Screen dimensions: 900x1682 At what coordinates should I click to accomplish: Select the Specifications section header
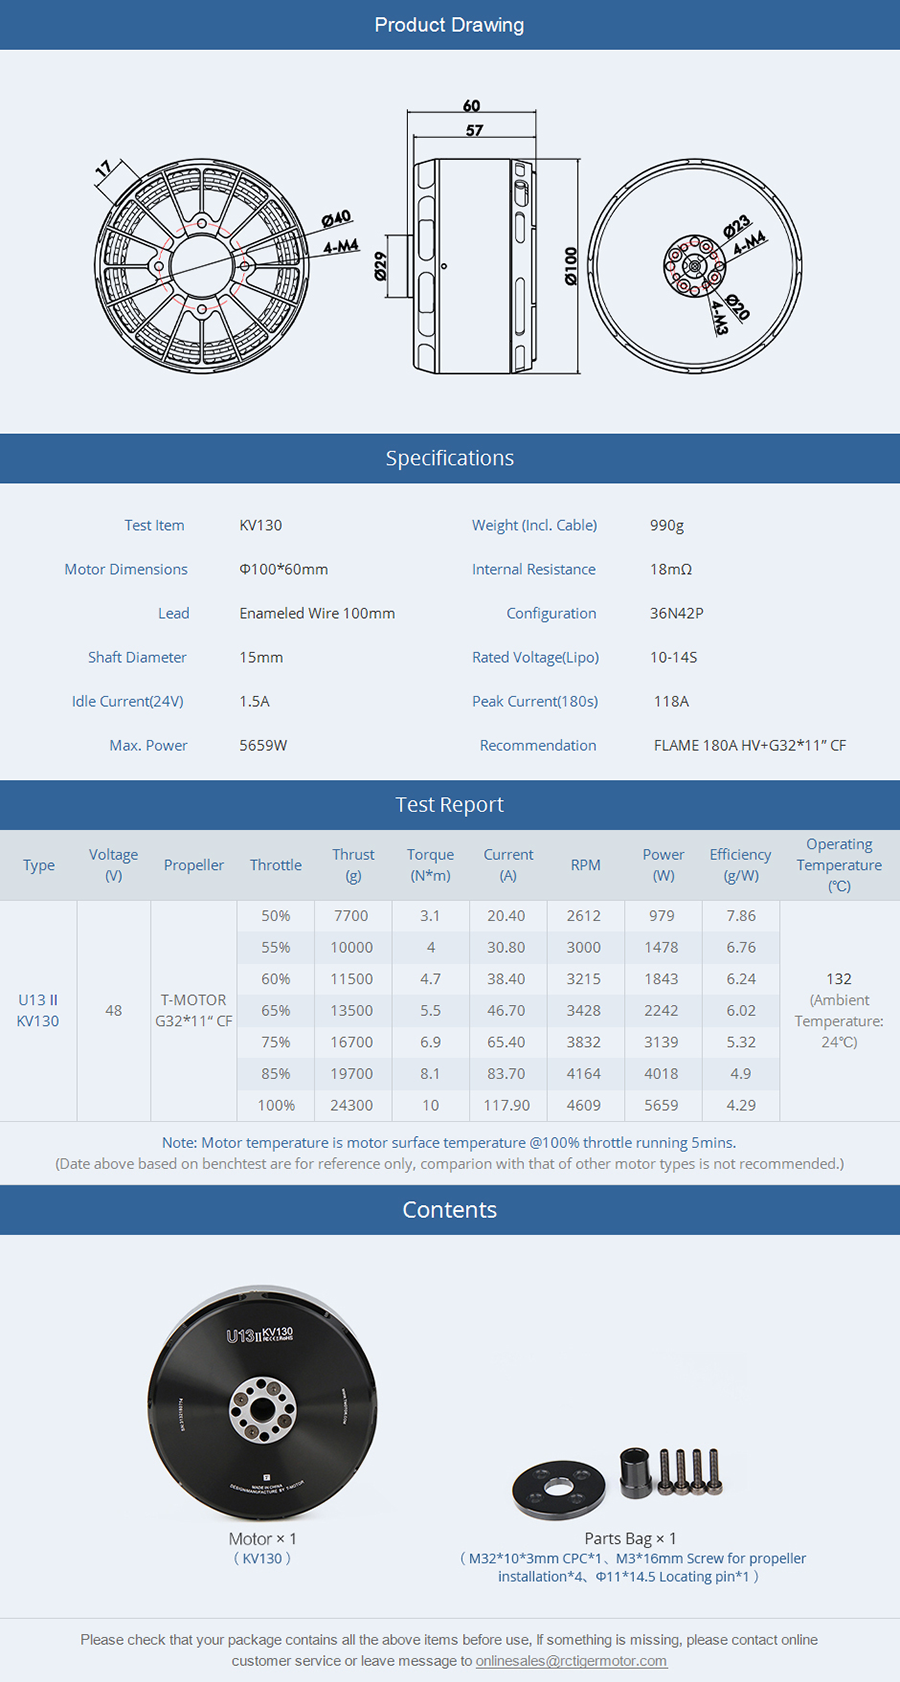[x=450, y=458]
